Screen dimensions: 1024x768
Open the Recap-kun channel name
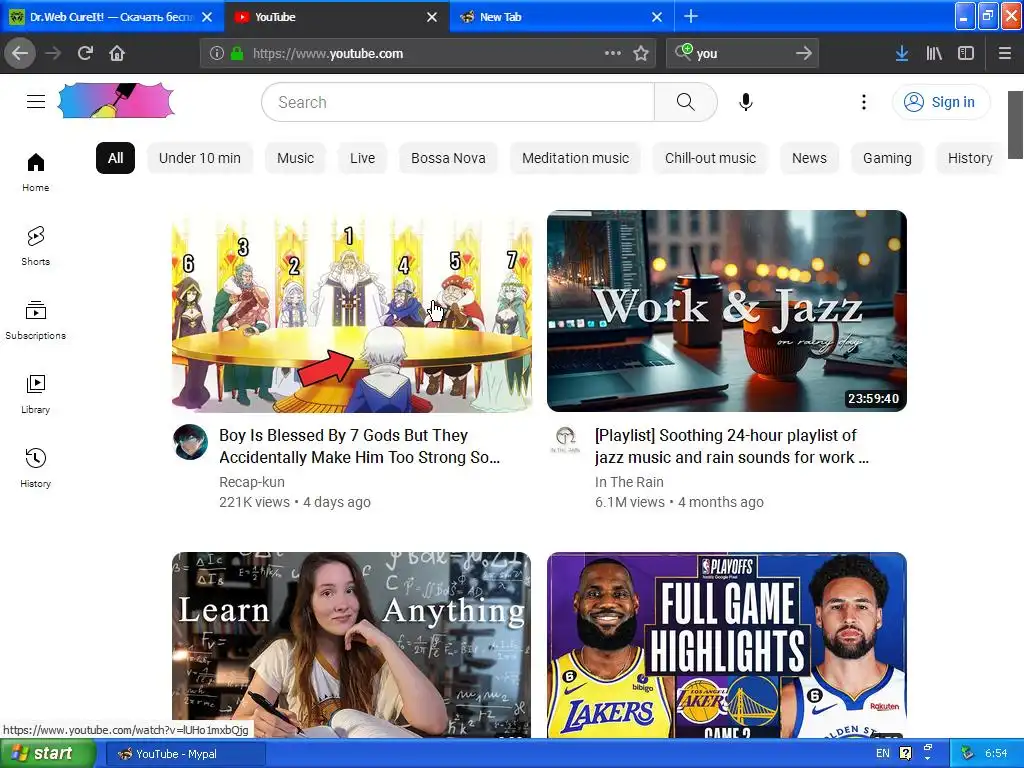point(252,482)
